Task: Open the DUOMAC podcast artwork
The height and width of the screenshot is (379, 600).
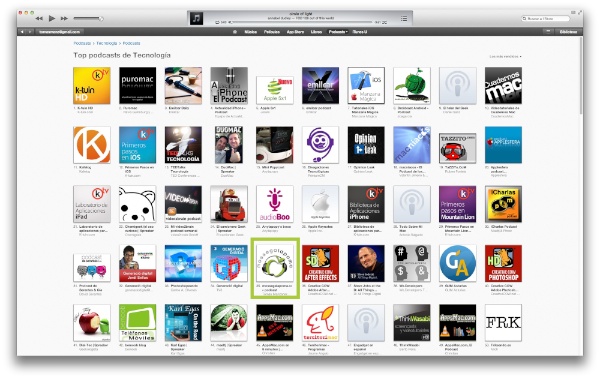Action: 229,145
